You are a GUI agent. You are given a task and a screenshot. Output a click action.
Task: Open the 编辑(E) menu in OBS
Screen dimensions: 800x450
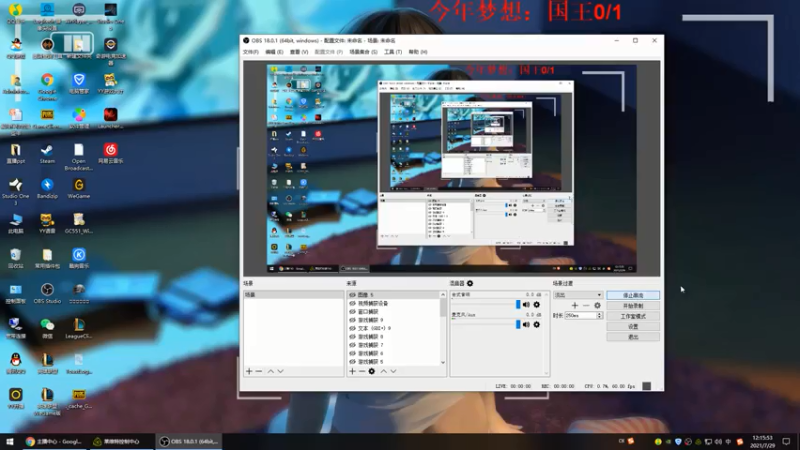274,52
